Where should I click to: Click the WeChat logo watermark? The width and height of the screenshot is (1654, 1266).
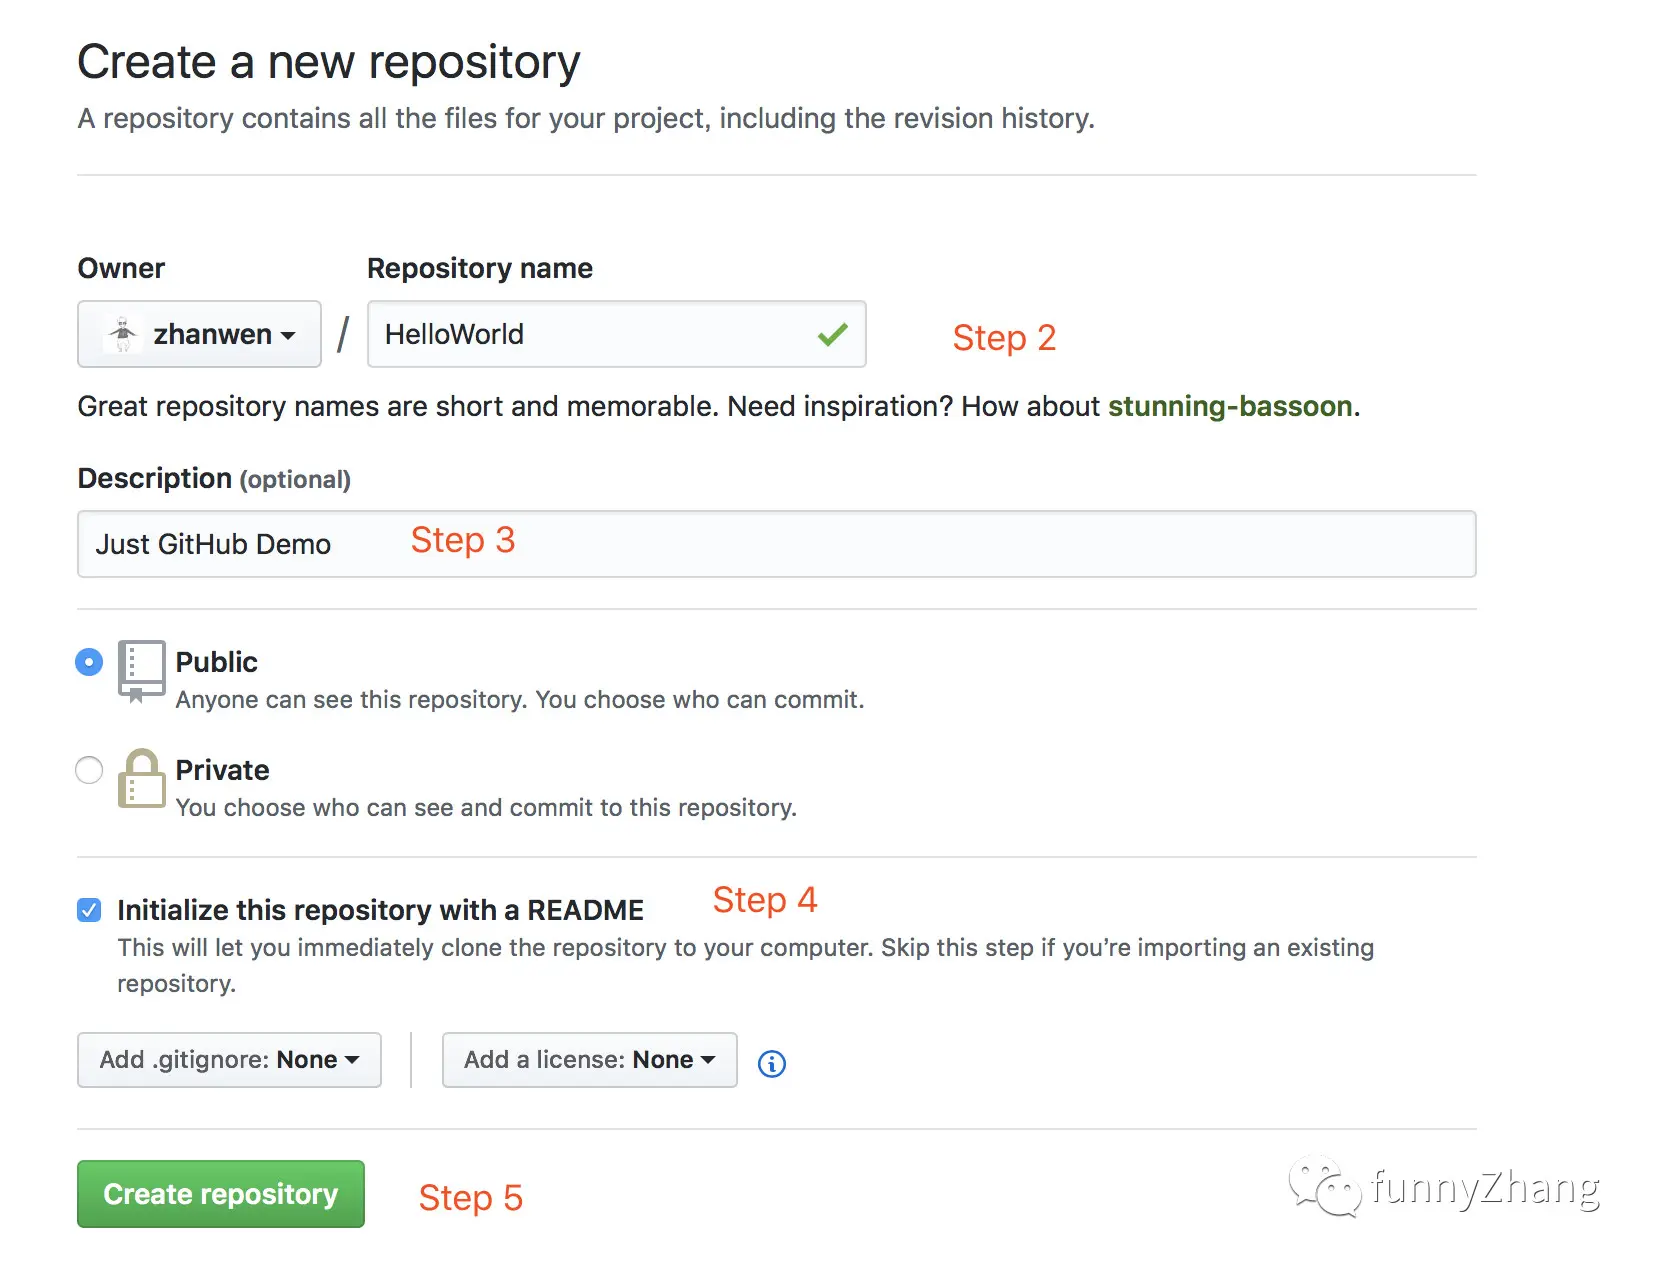point(1324,1186)
